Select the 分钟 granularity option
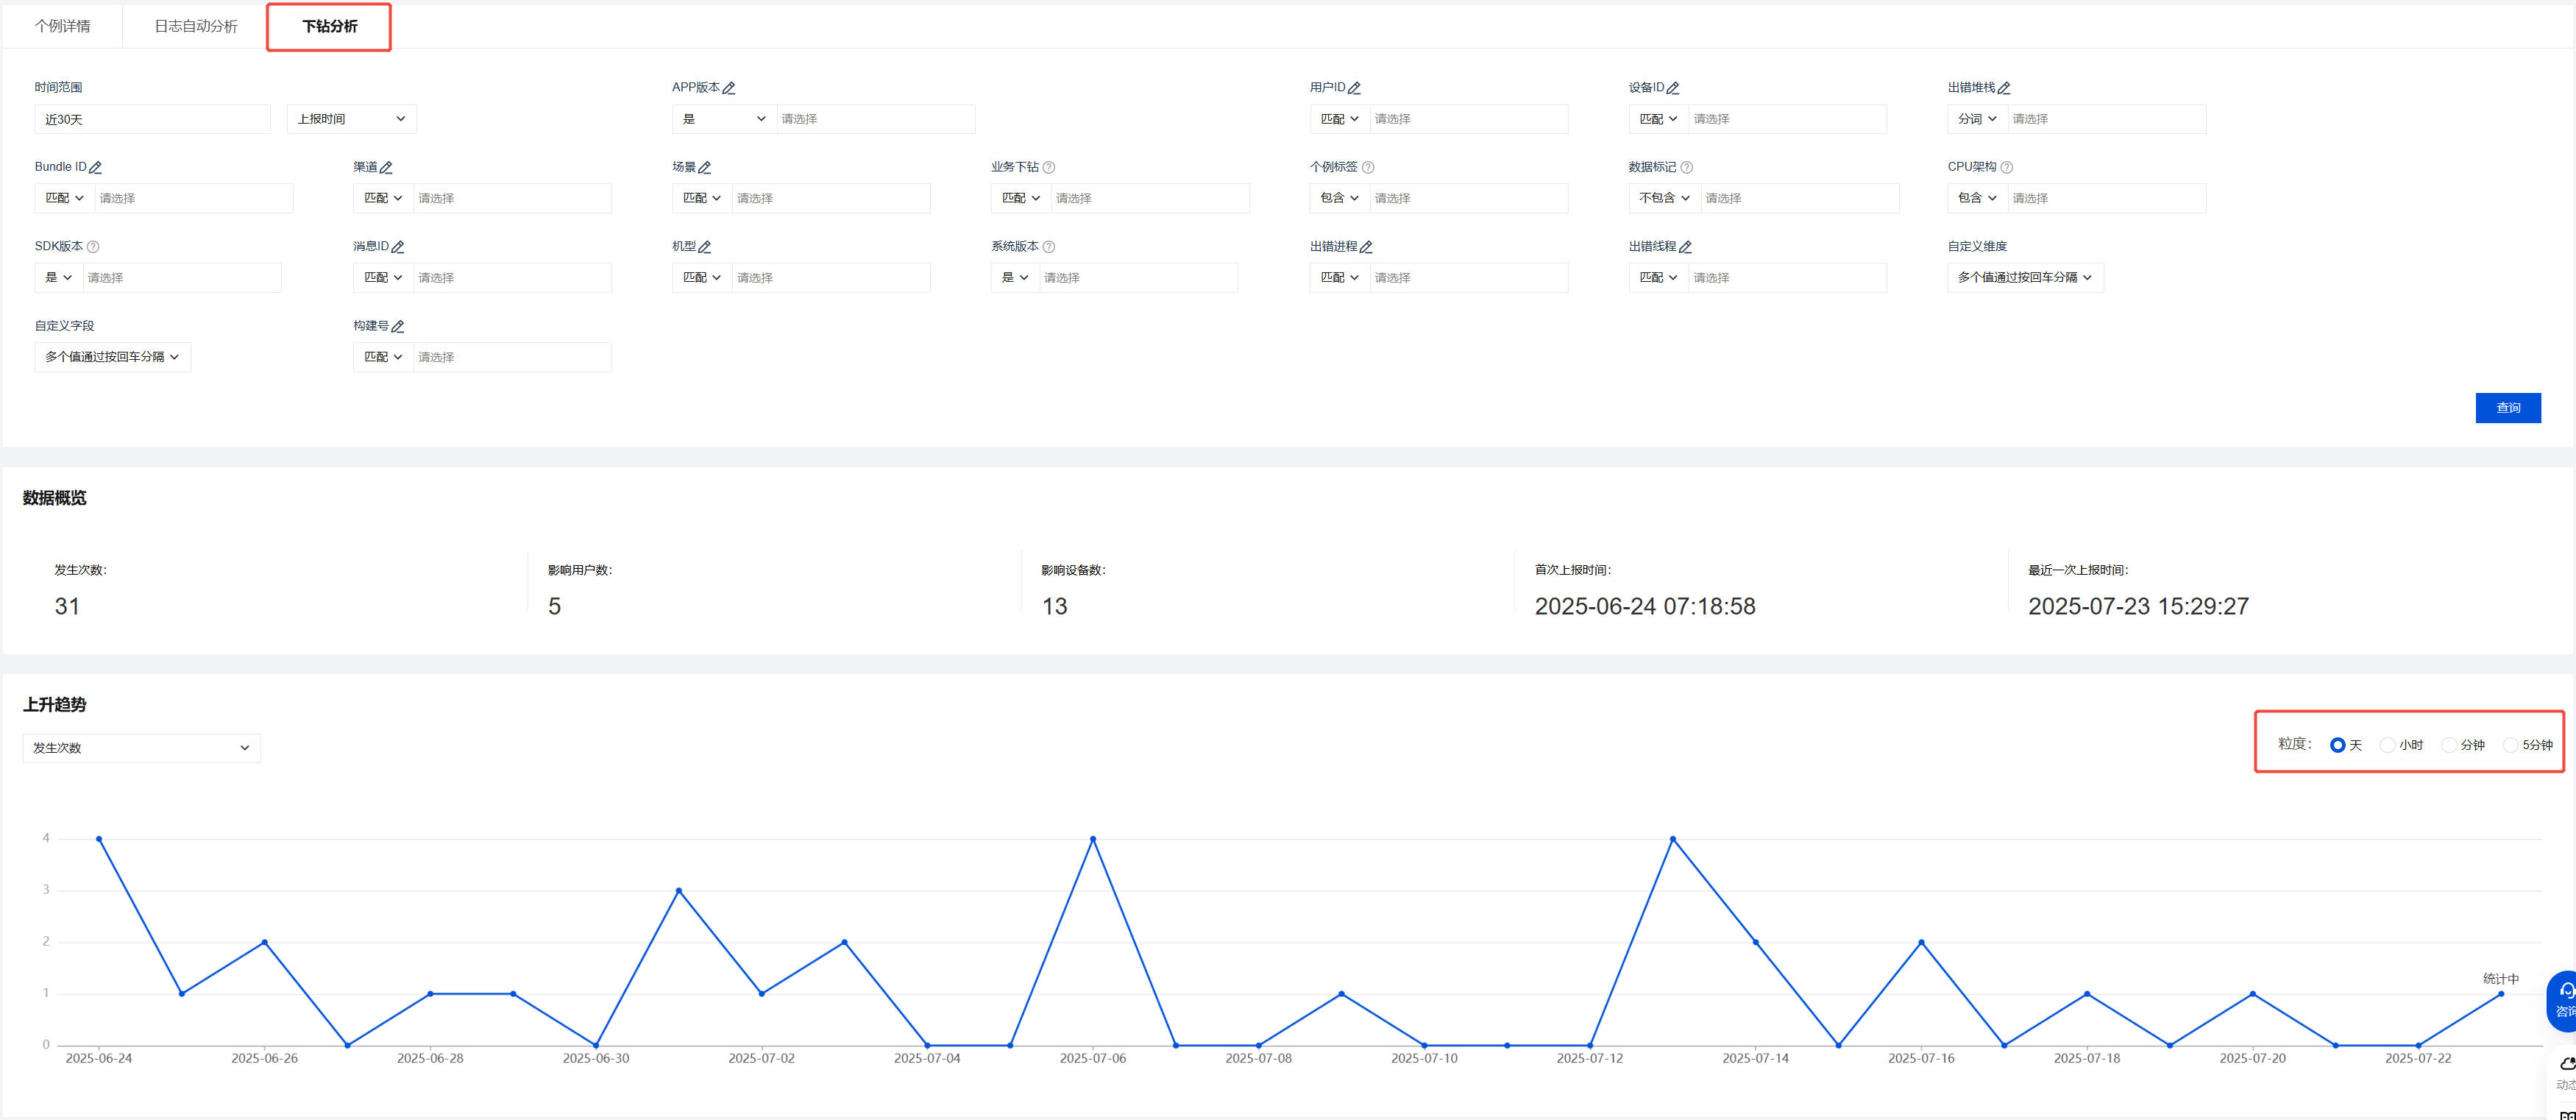 (2449, 745)
